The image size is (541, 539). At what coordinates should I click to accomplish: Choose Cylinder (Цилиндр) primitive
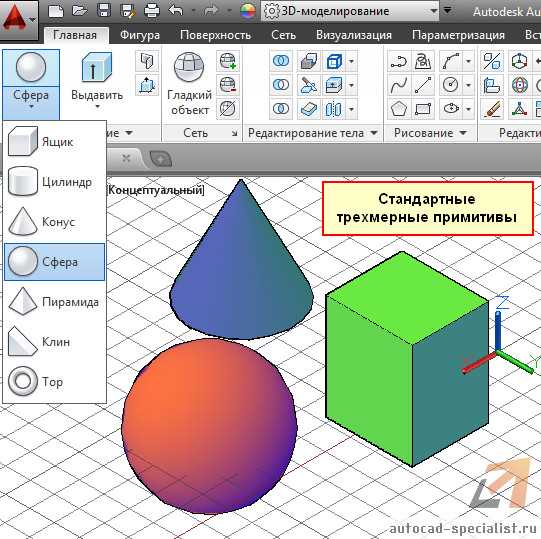coord(55,182)
